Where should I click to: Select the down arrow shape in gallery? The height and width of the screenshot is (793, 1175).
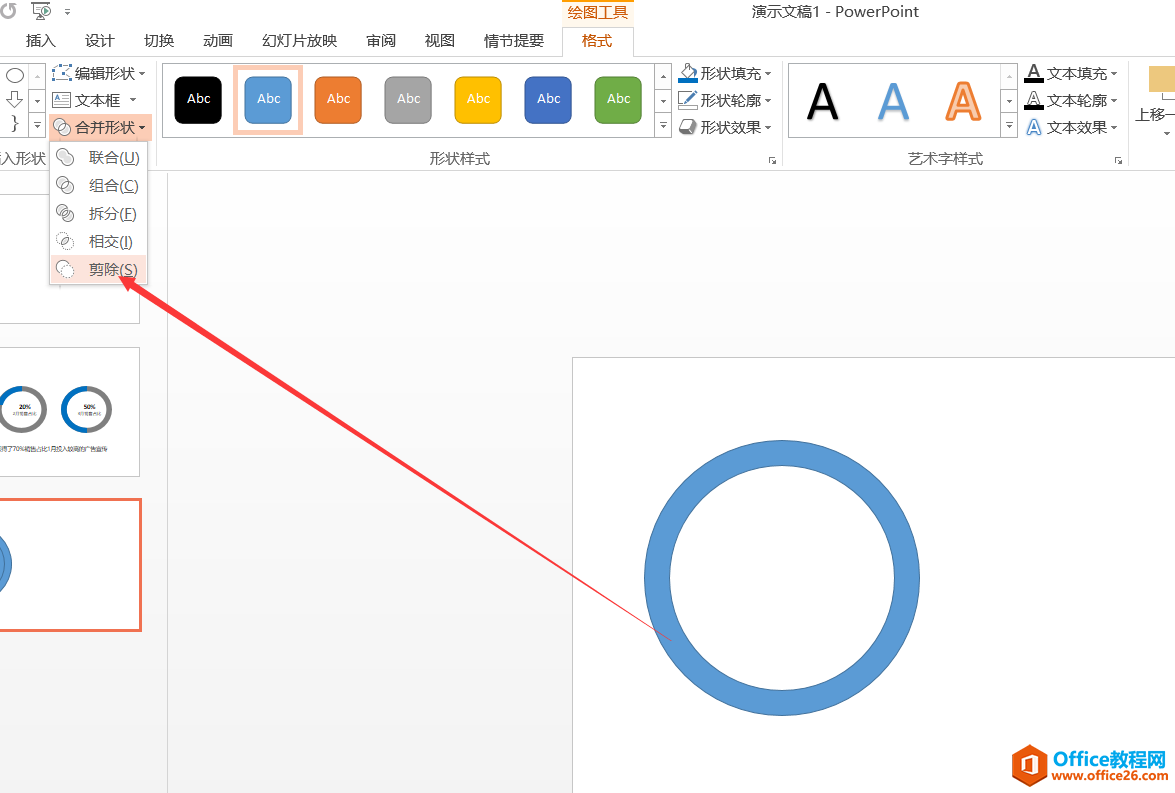(x=15, y=99)
